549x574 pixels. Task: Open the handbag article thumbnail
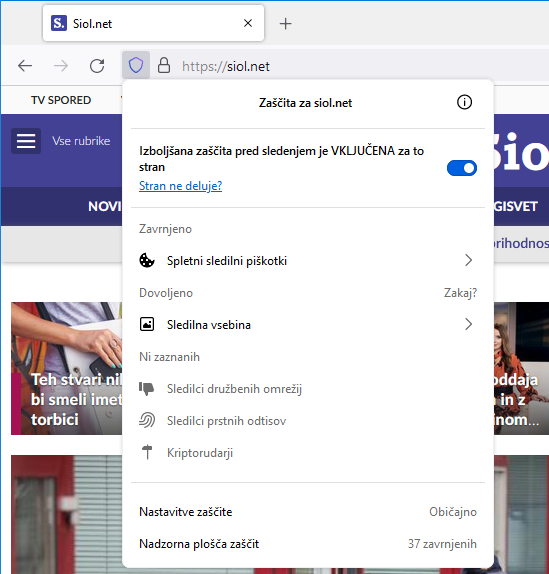click(66, 368)
